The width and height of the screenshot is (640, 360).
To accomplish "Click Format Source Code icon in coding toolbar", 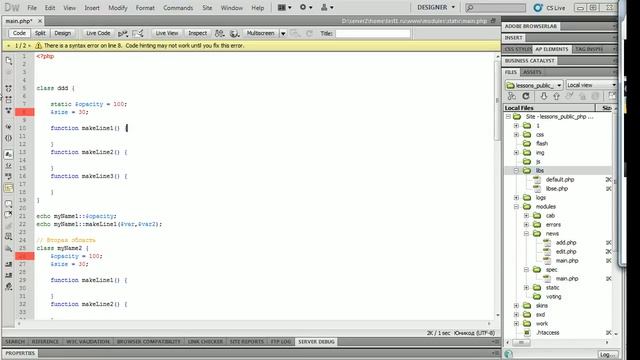I will [9, 287].
